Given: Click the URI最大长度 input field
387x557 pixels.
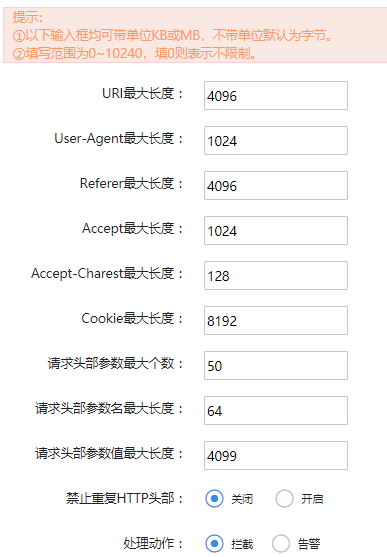Looking at the screenshot, I should [276, 96].
